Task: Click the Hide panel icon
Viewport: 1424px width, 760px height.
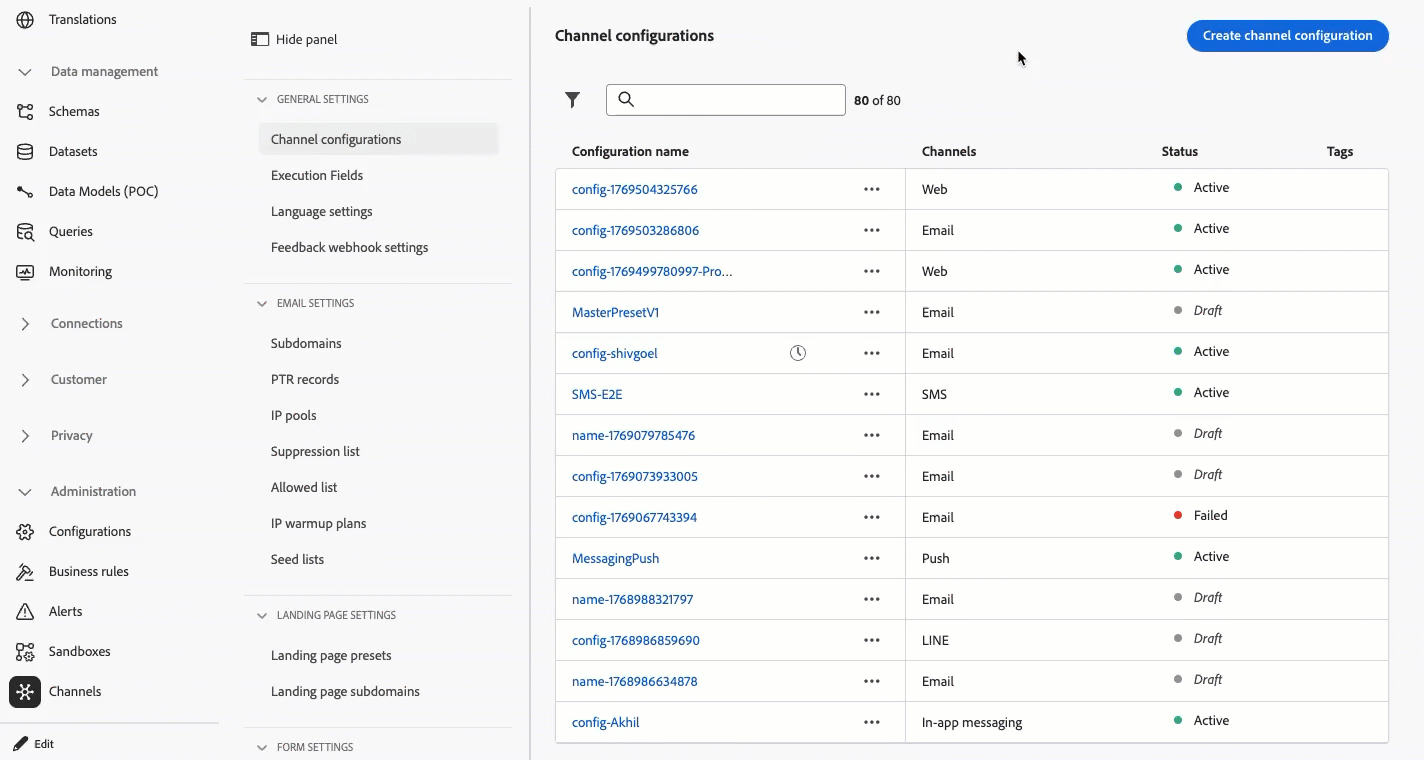Action: coord(260,40)
